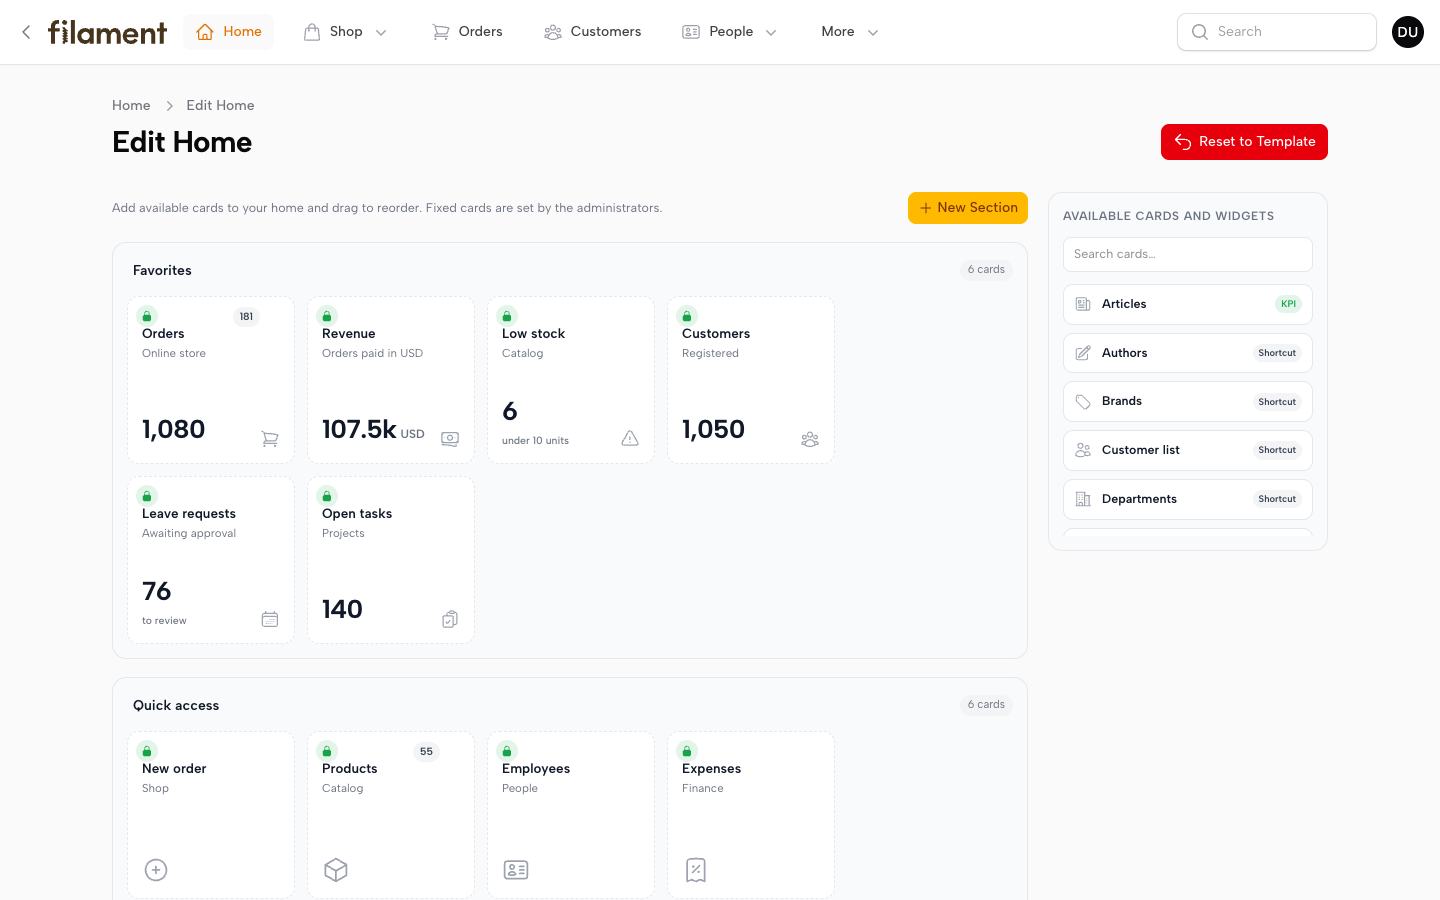Click the lock icon on the Low stock card

click(x=507, y=316)
